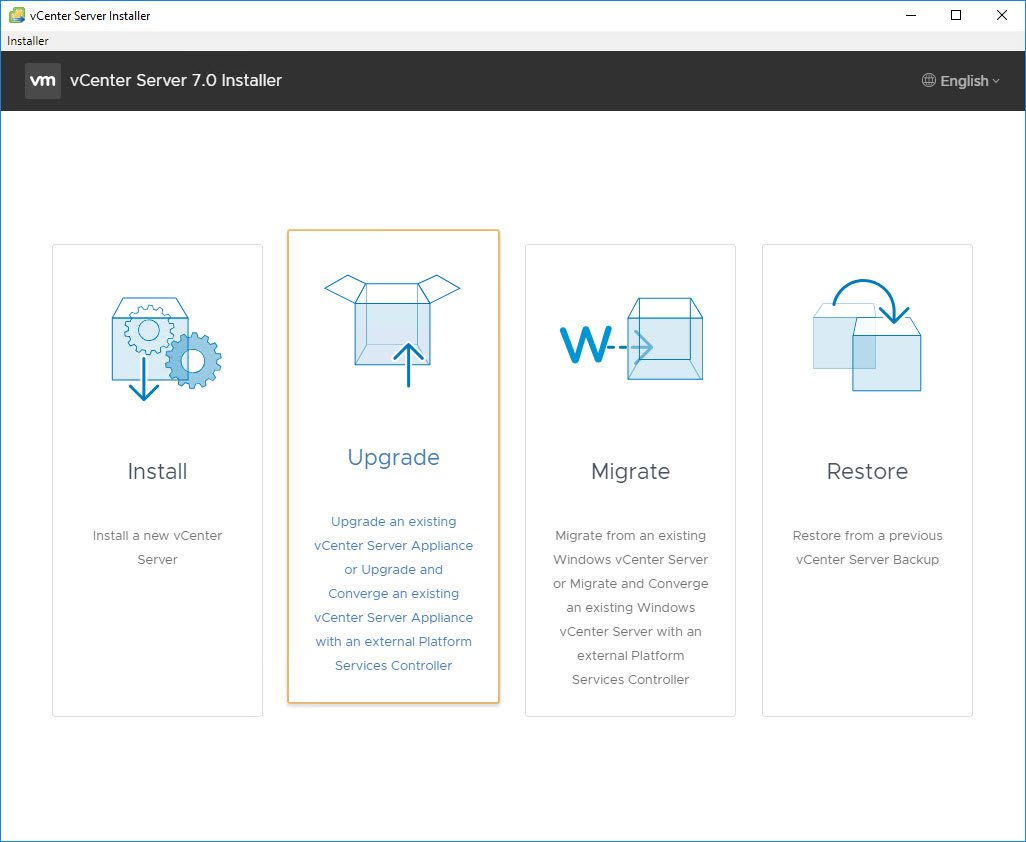Click the Upgrade heading text

coord(393,457)
